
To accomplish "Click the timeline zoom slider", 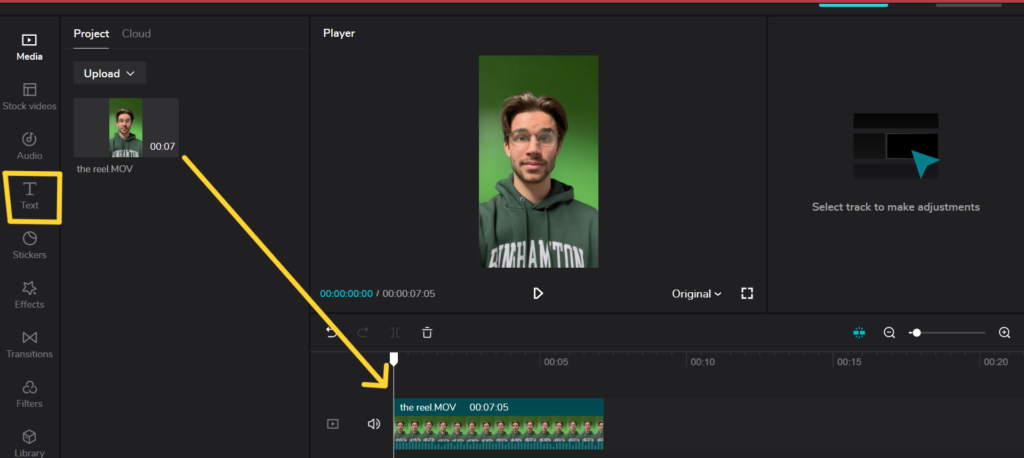I will pyautogui.click(x=947, y=333).
